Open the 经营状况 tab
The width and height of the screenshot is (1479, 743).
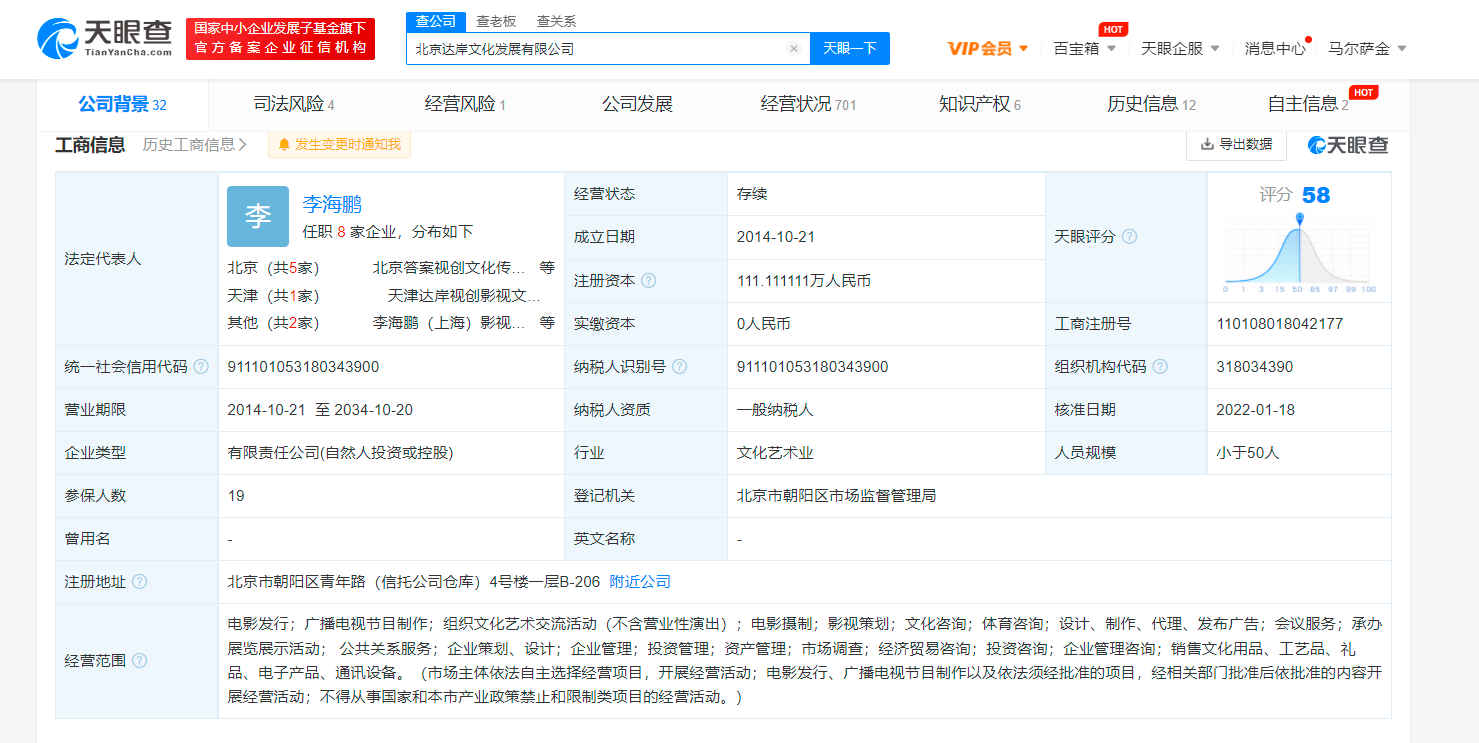808,104
